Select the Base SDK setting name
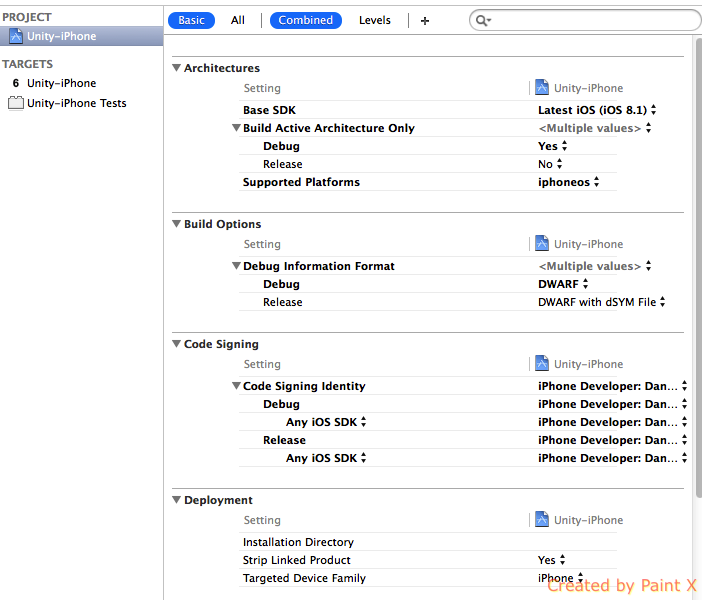Viewport: 702px width, 600px height. point(270,110)
